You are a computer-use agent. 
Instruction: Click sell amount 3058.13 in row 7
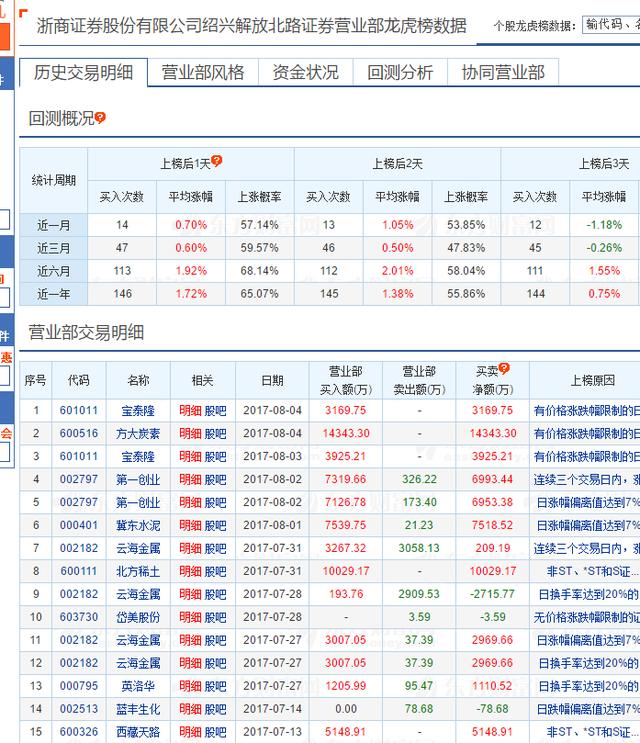click(419, 548)
